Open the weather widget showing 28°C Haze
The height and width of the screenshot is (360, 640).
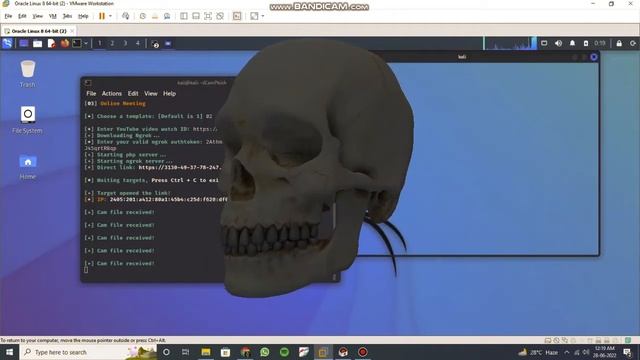[538, 352]
